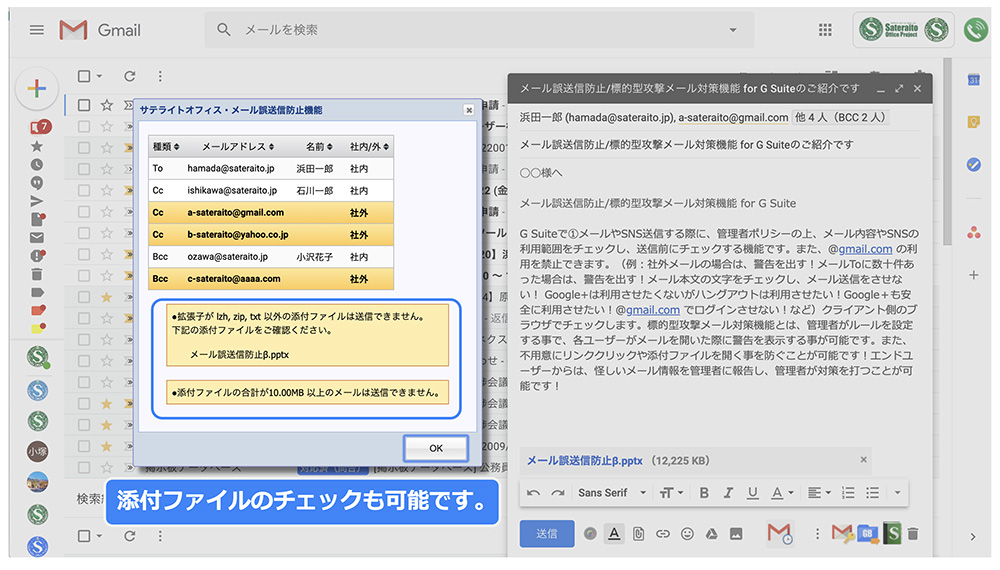Sort table by 社内/外 column header
This screenshot has height=570, width=1000.
click(x=369, y=147)
